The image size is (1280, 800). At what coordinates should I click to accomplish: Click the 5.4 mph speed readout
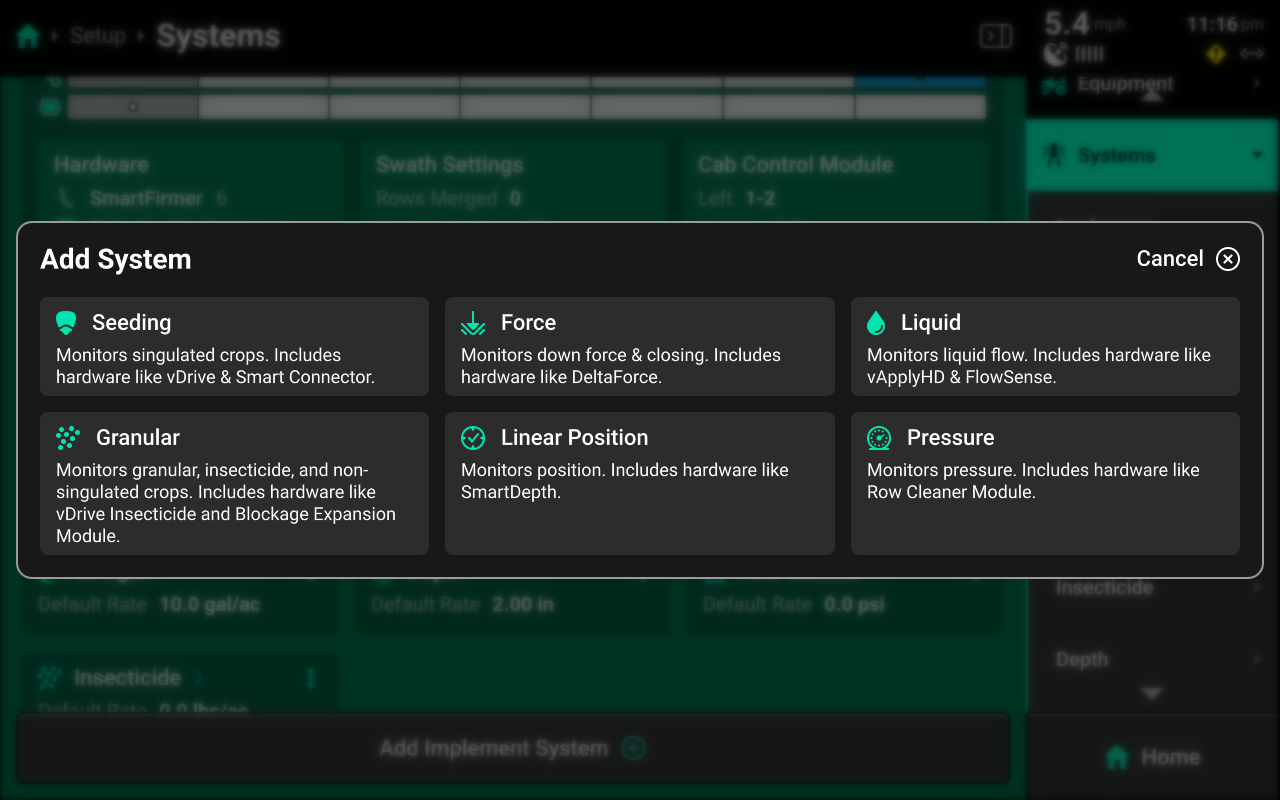pyautogui.click(x=1085, y=23)
